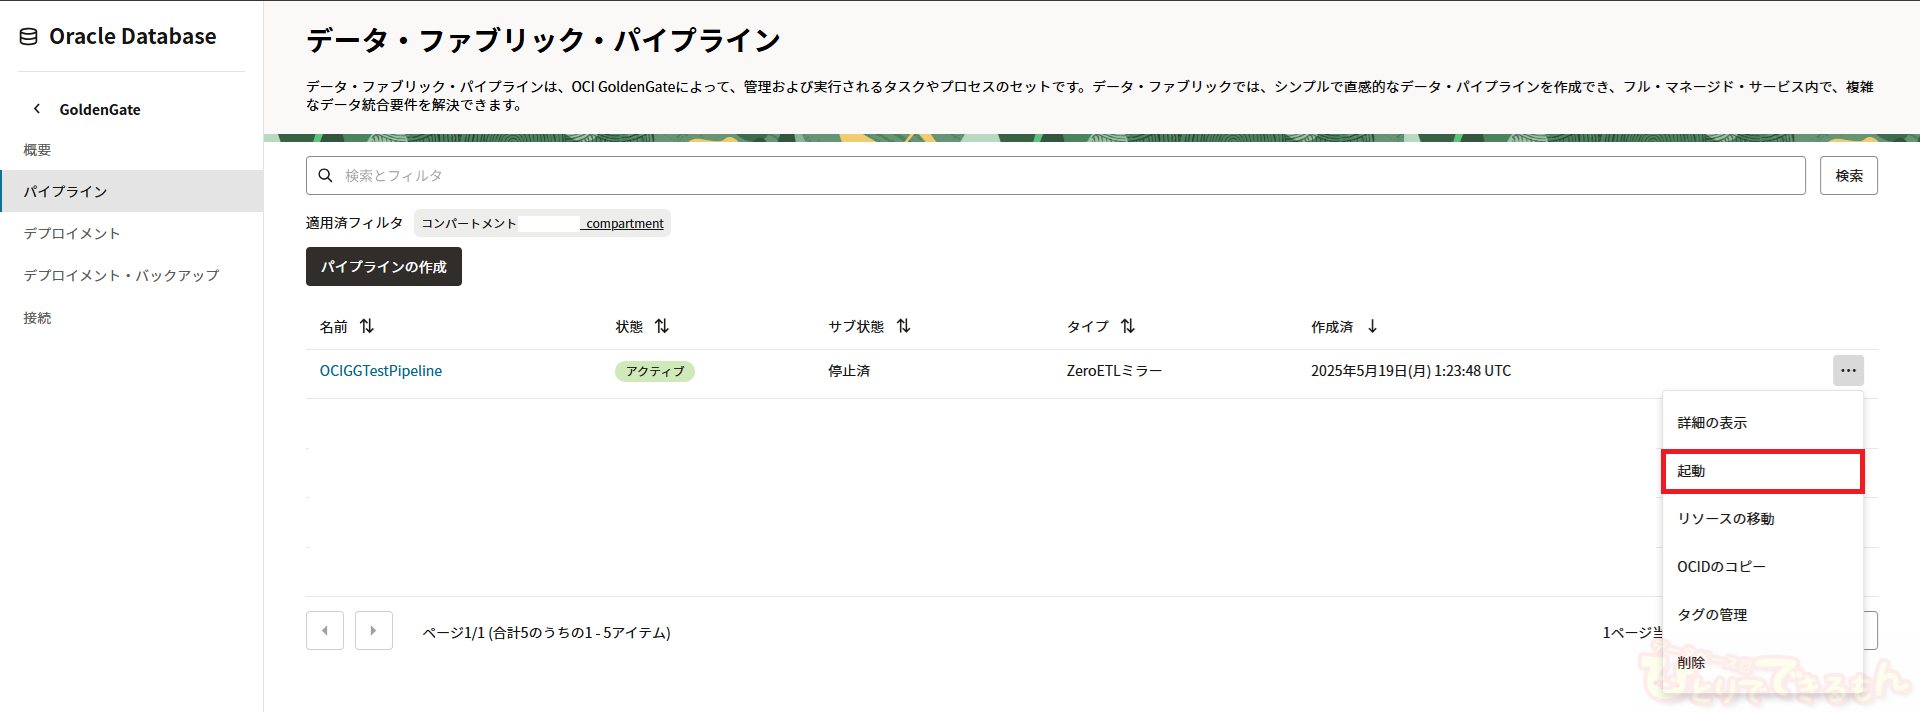Click the back chevron beside GoldenGate
The height and width of the screenshot is (712, 1920).
(x=37, y=109)
